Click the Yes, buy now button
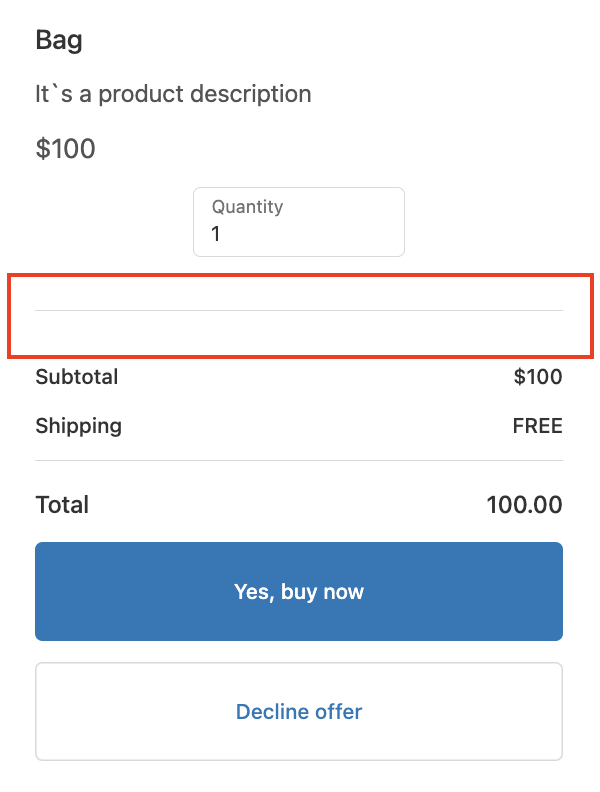The width and height of the screenshot is (600, 792). [x=298, y=591]
